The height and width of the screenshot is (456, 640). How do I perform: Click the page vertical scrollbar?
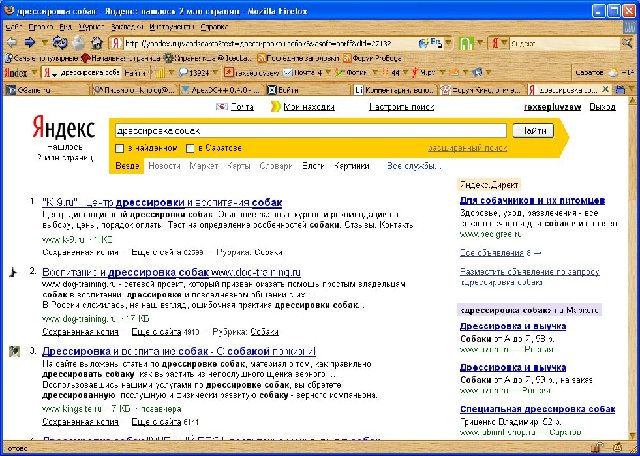(633, 267)
